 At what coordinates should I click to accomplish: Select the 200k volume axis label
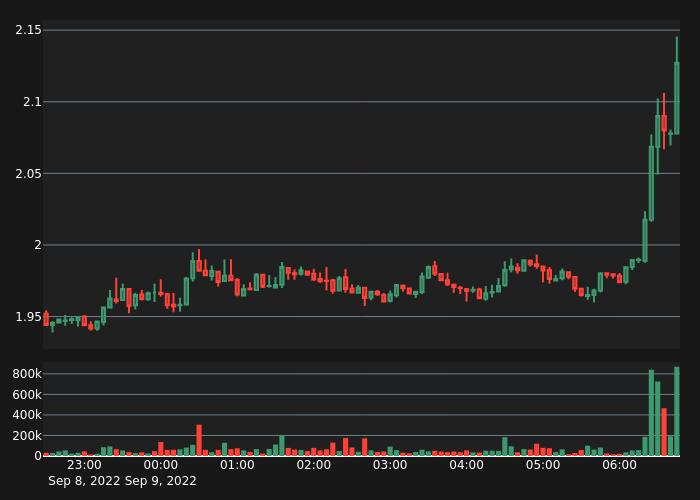[x=27, y=436]
